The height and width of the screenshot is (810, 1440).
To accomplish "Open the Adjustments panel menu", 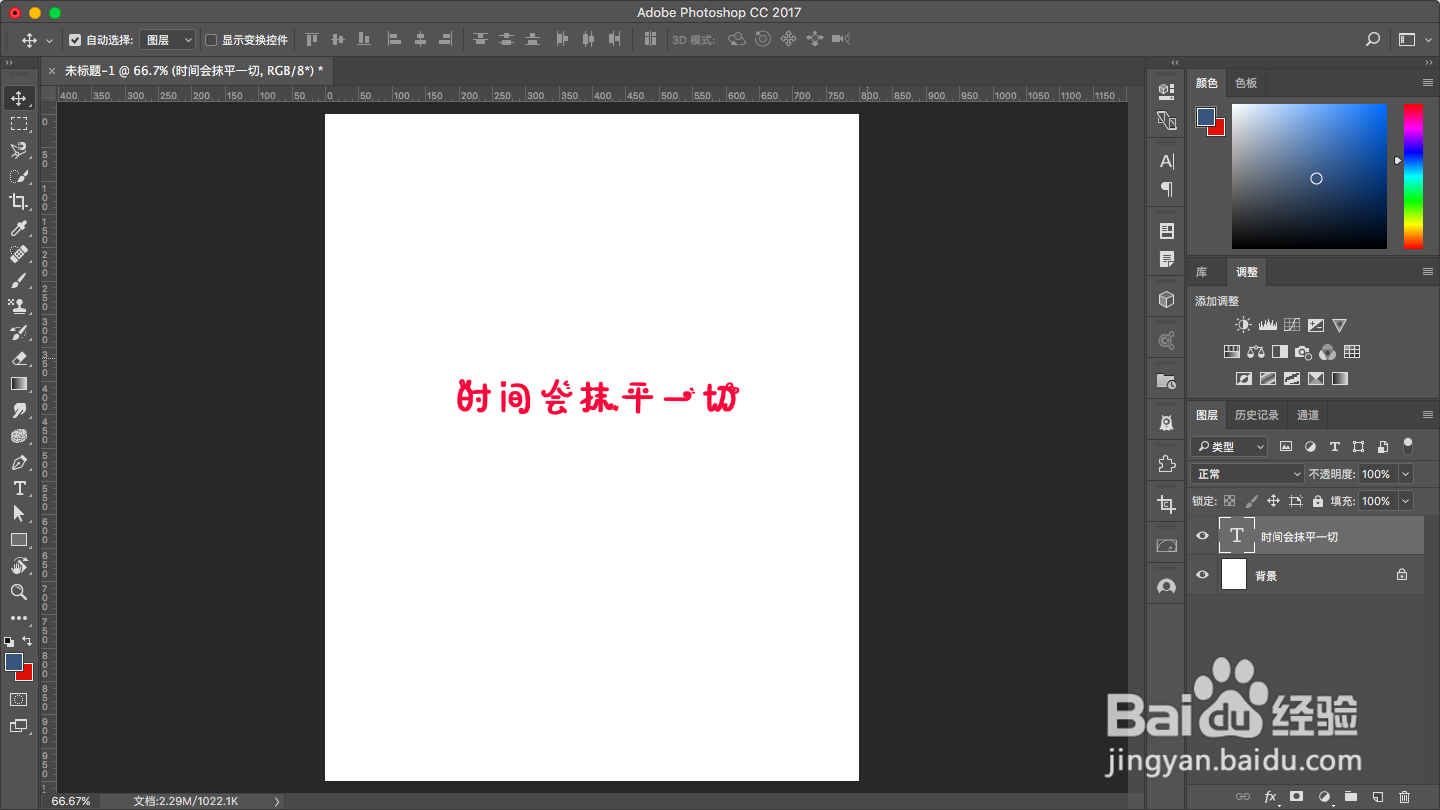I will [x=1428, y=272].
